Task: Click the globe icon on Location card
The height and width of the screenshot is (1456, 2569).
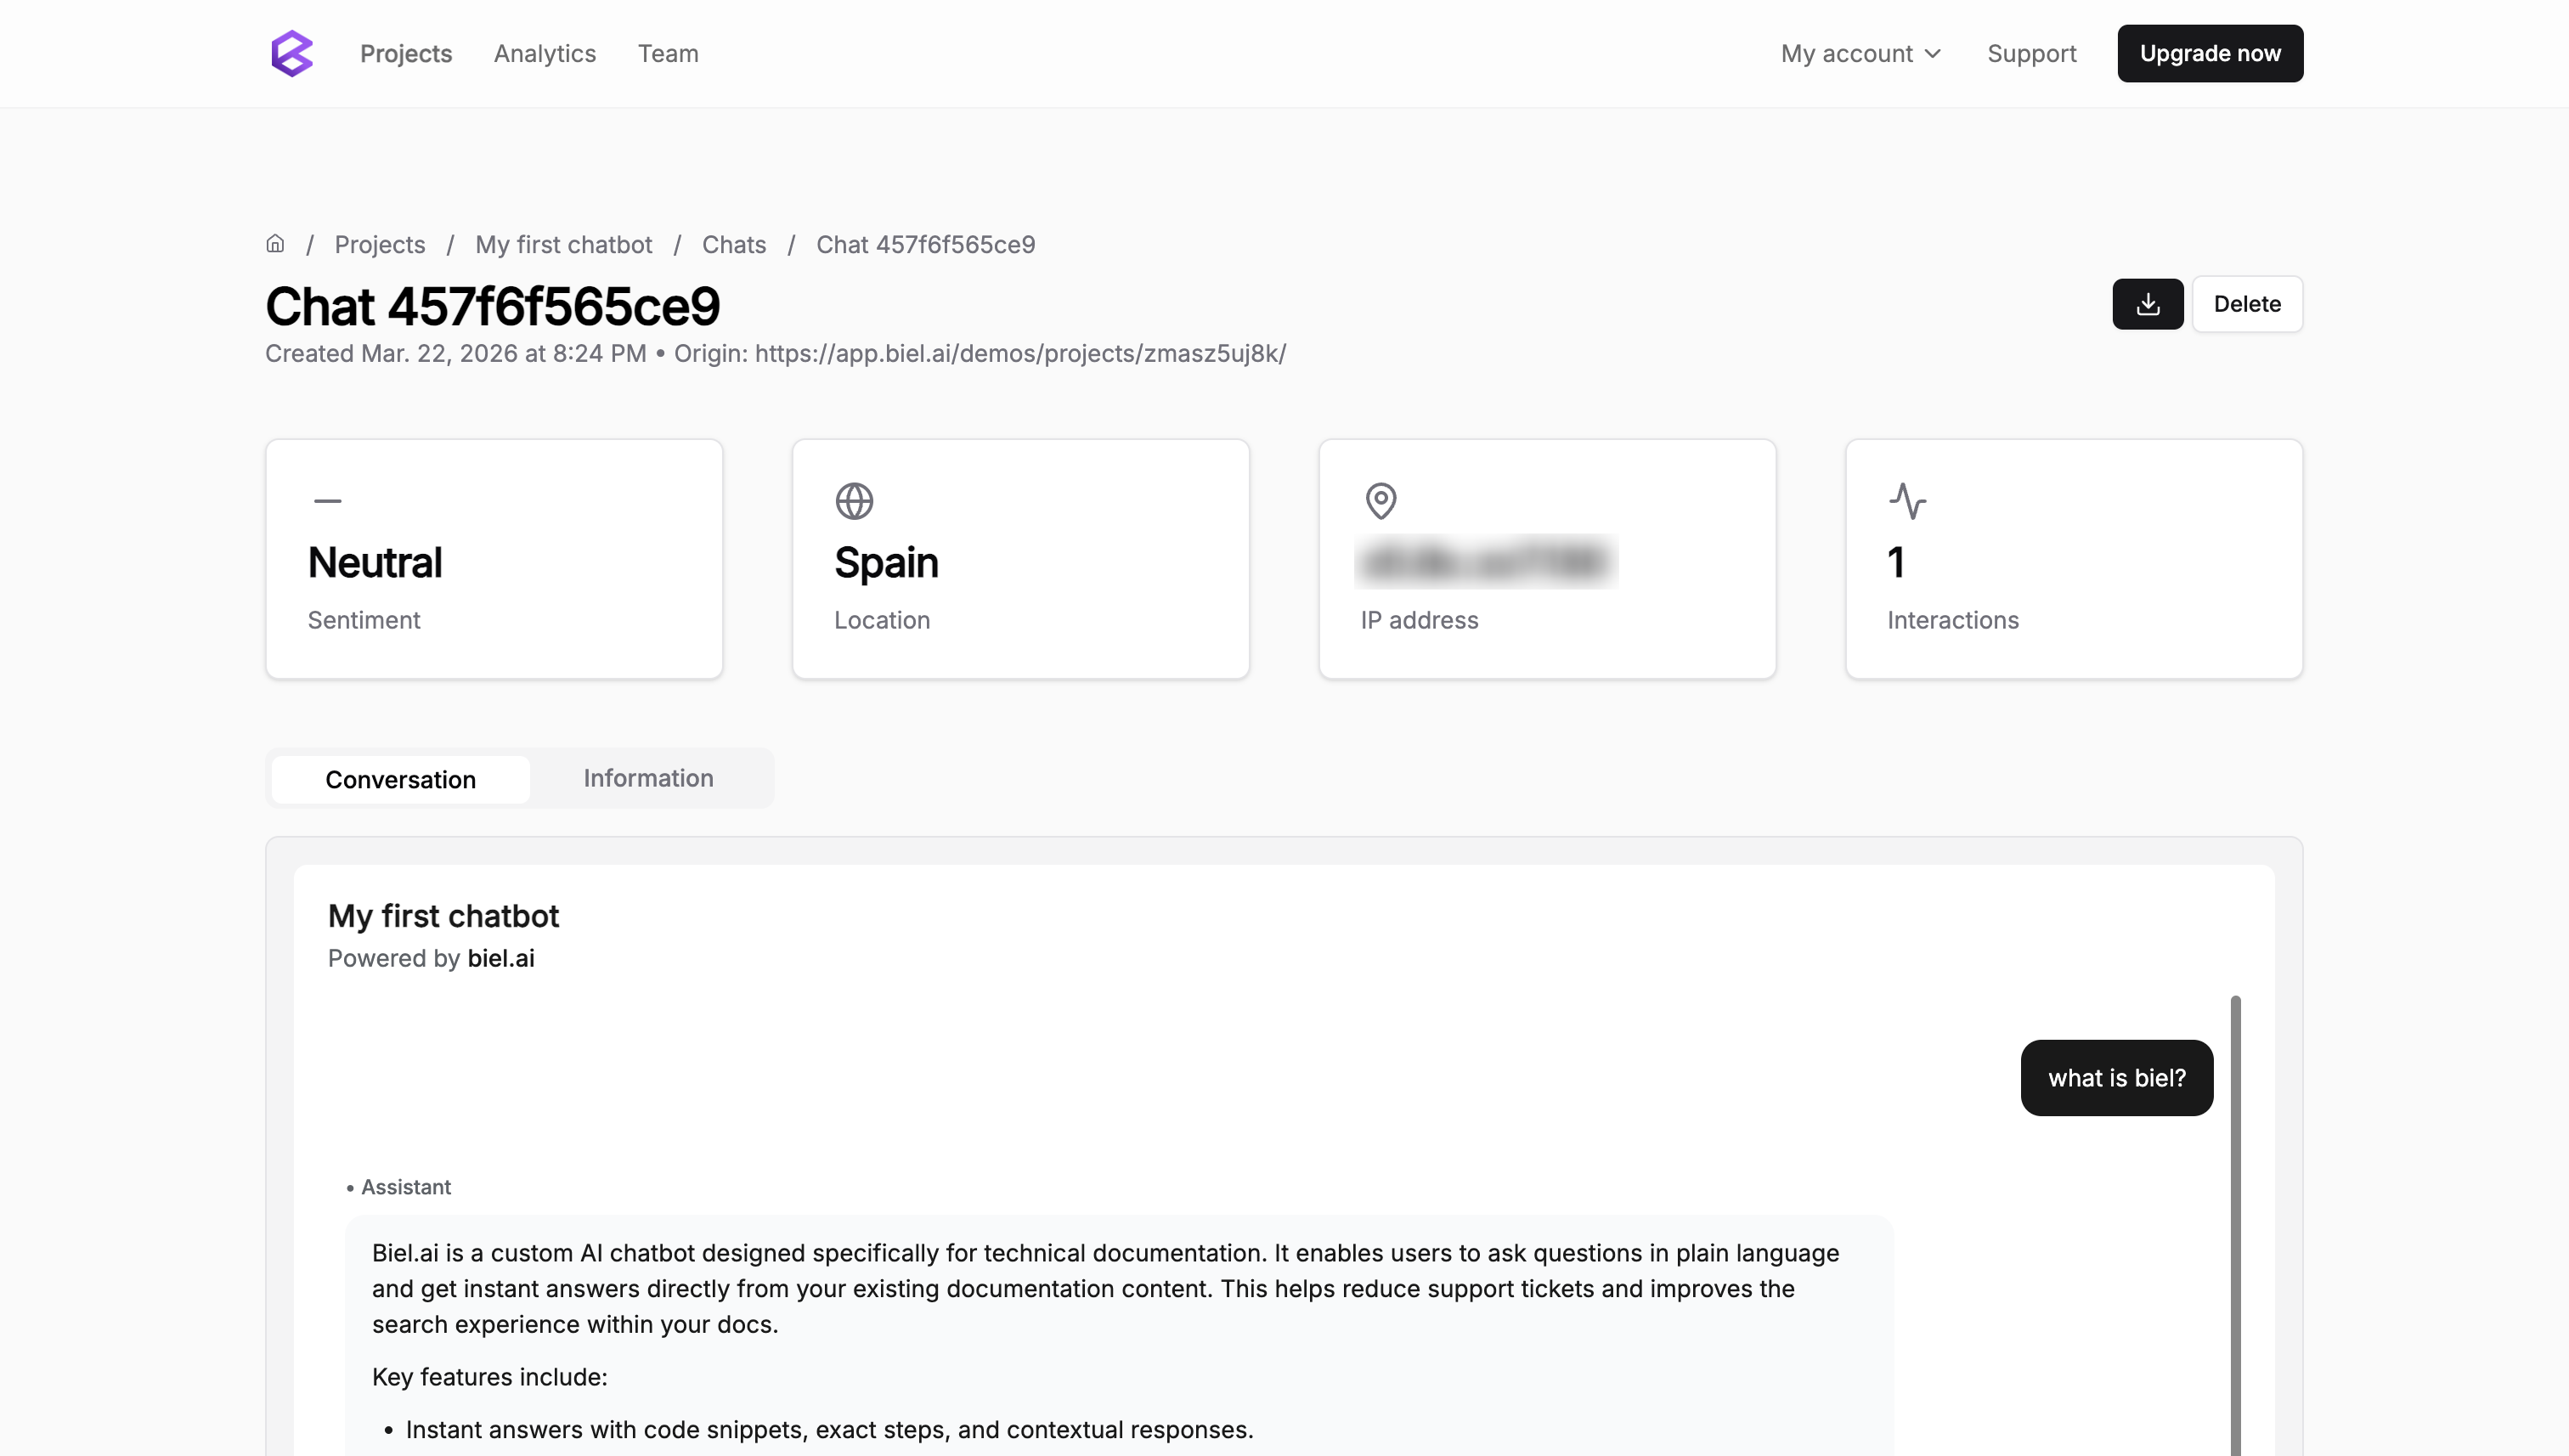Action: pos(854,501)
